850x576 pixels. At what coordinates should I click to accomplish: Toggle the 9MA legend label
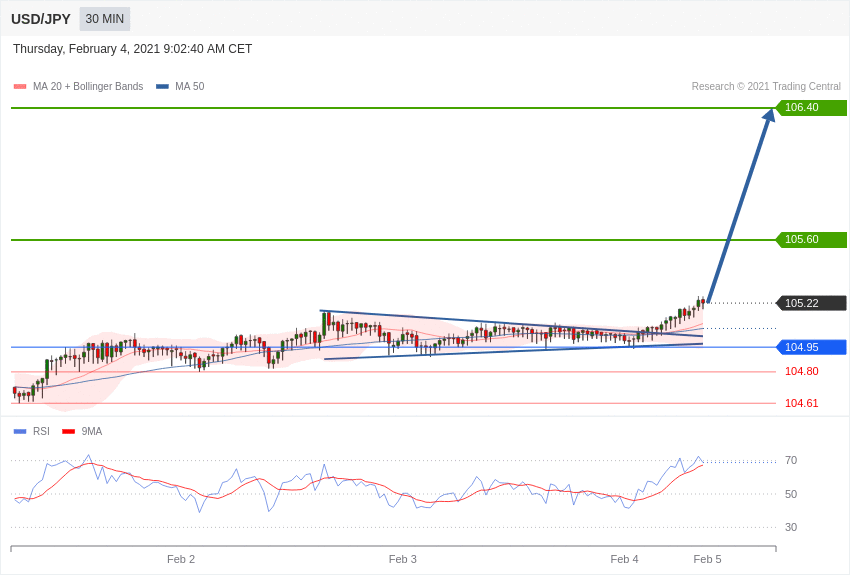click(x=92, y=432)
